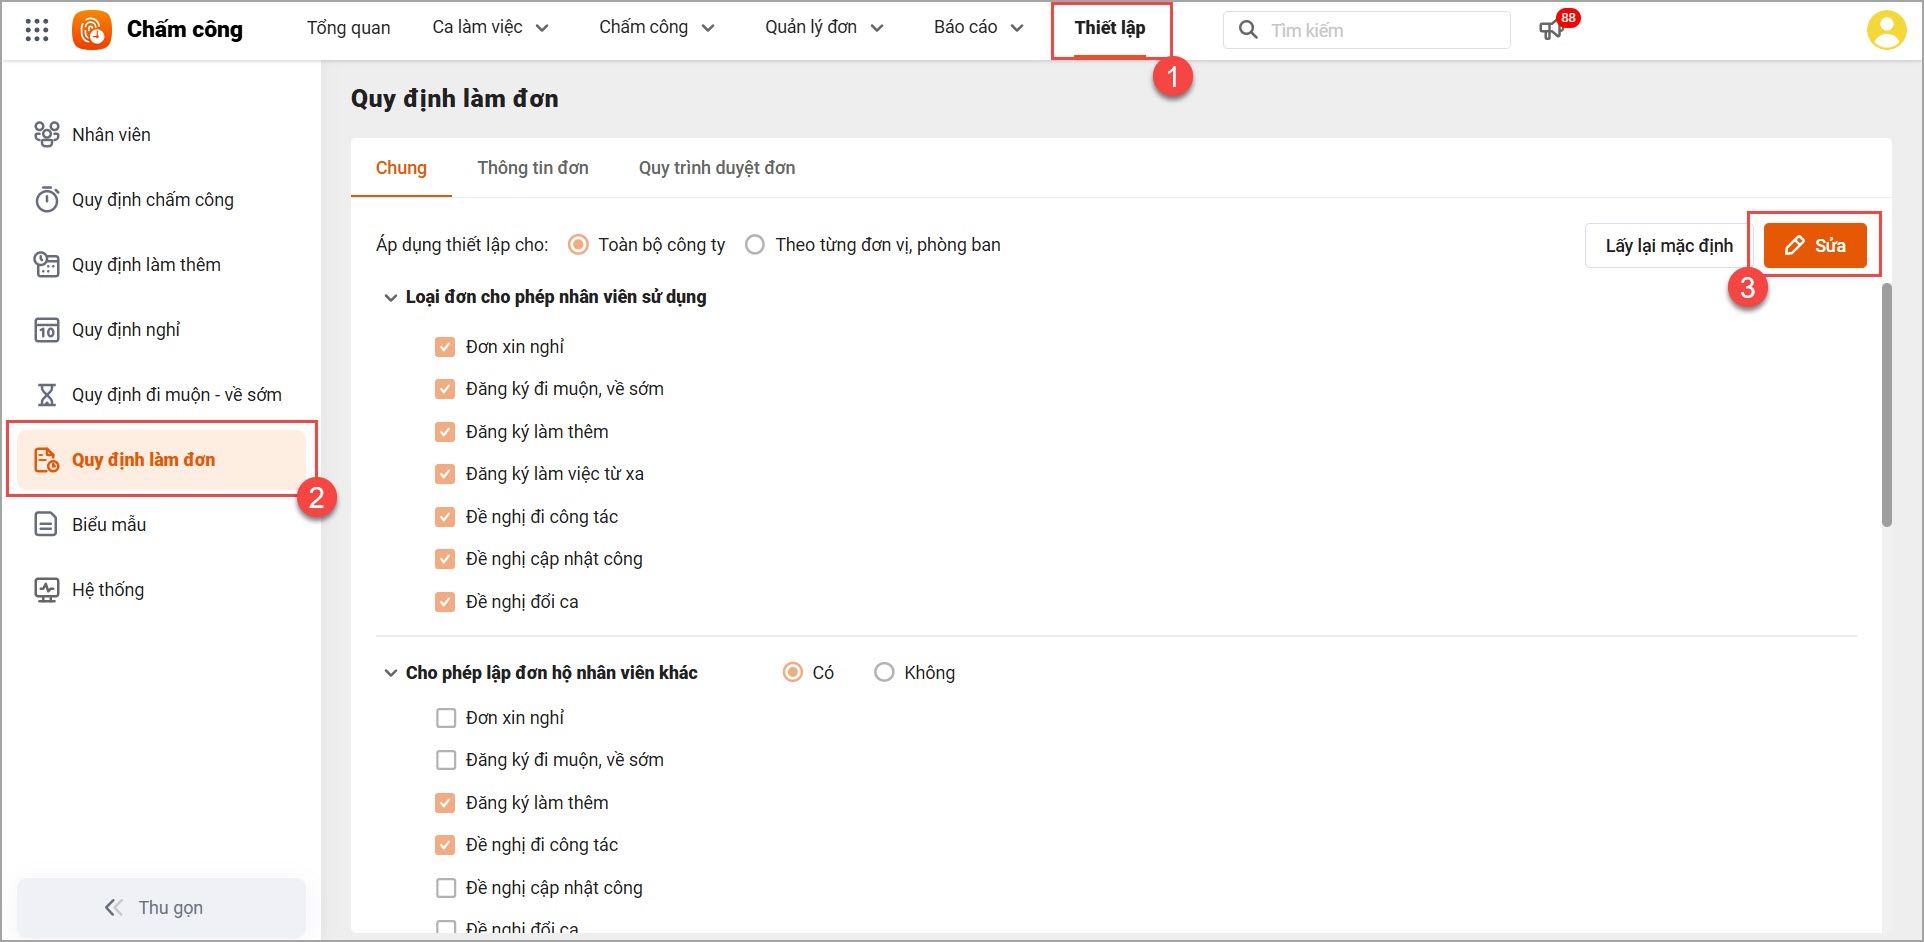Choose Không for lập đơn hộ
The width and height of the screenshot is (1924, 942).
coord(884,672)
